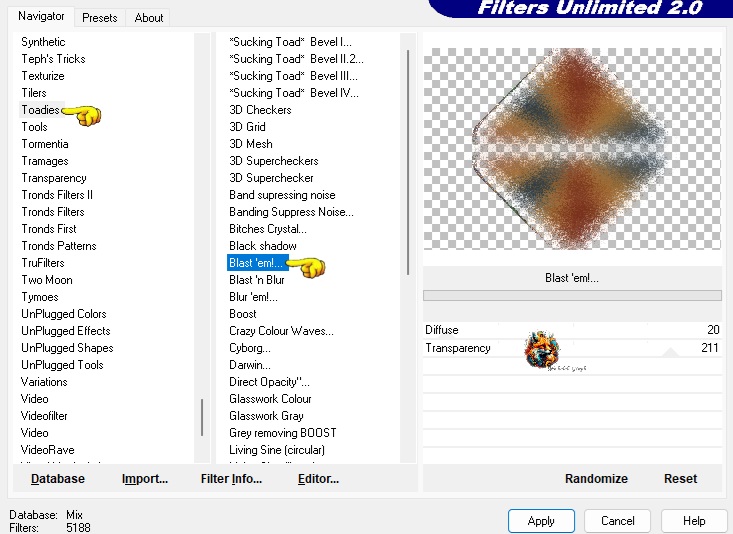This screenshot has height=534, width=733.
Task: Select the Cyborg... filter
Action: (250, 348)
